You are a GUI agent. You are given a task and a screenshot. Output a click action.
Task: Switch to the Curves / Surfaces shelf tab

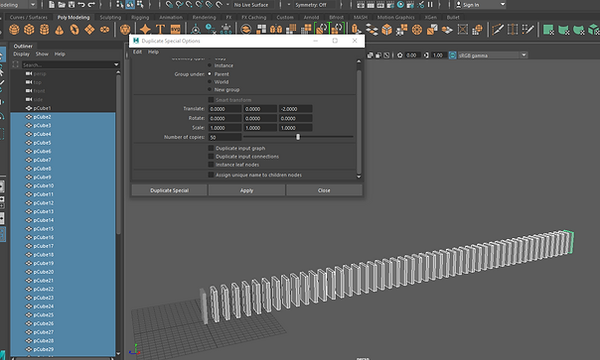point(29,17)
